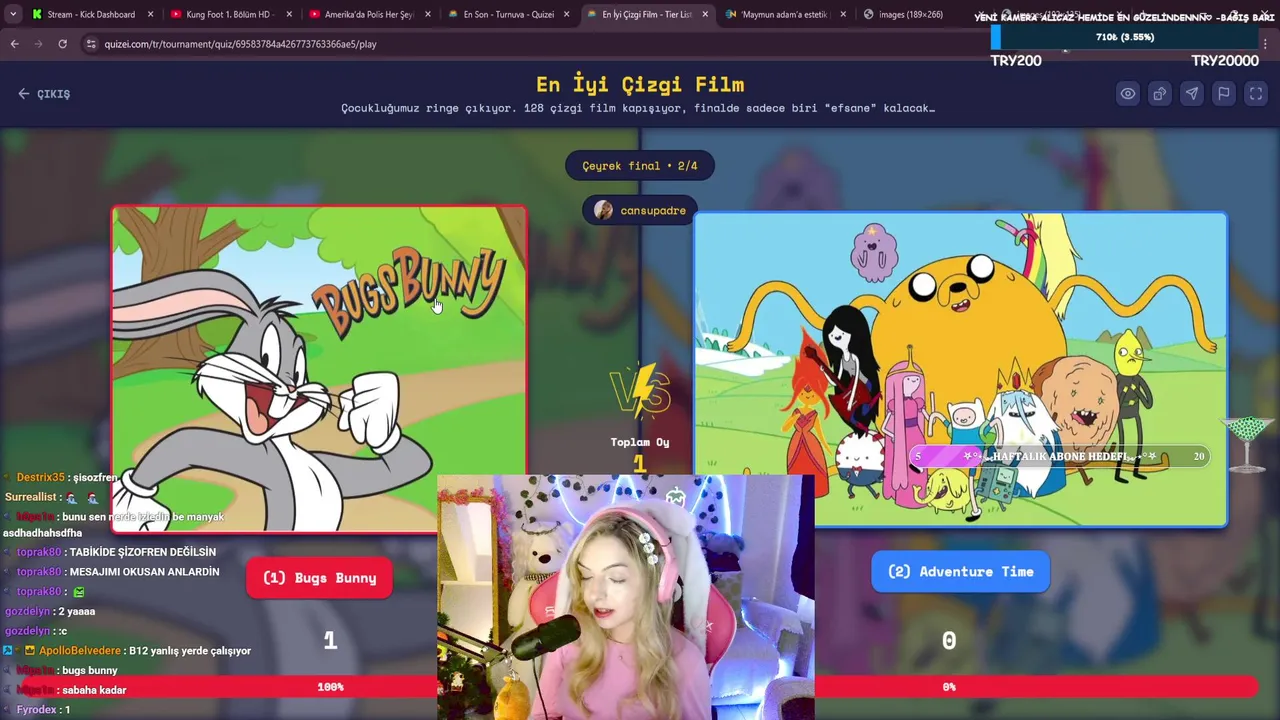Click Surreallist username in chat

(x=30, y=497)
